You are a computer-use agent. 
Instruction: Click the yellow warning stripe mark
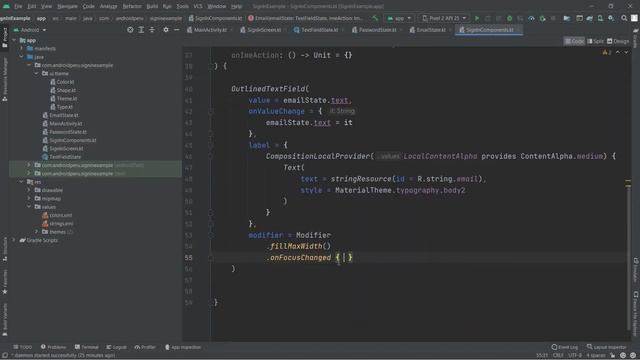coord(628,181)
